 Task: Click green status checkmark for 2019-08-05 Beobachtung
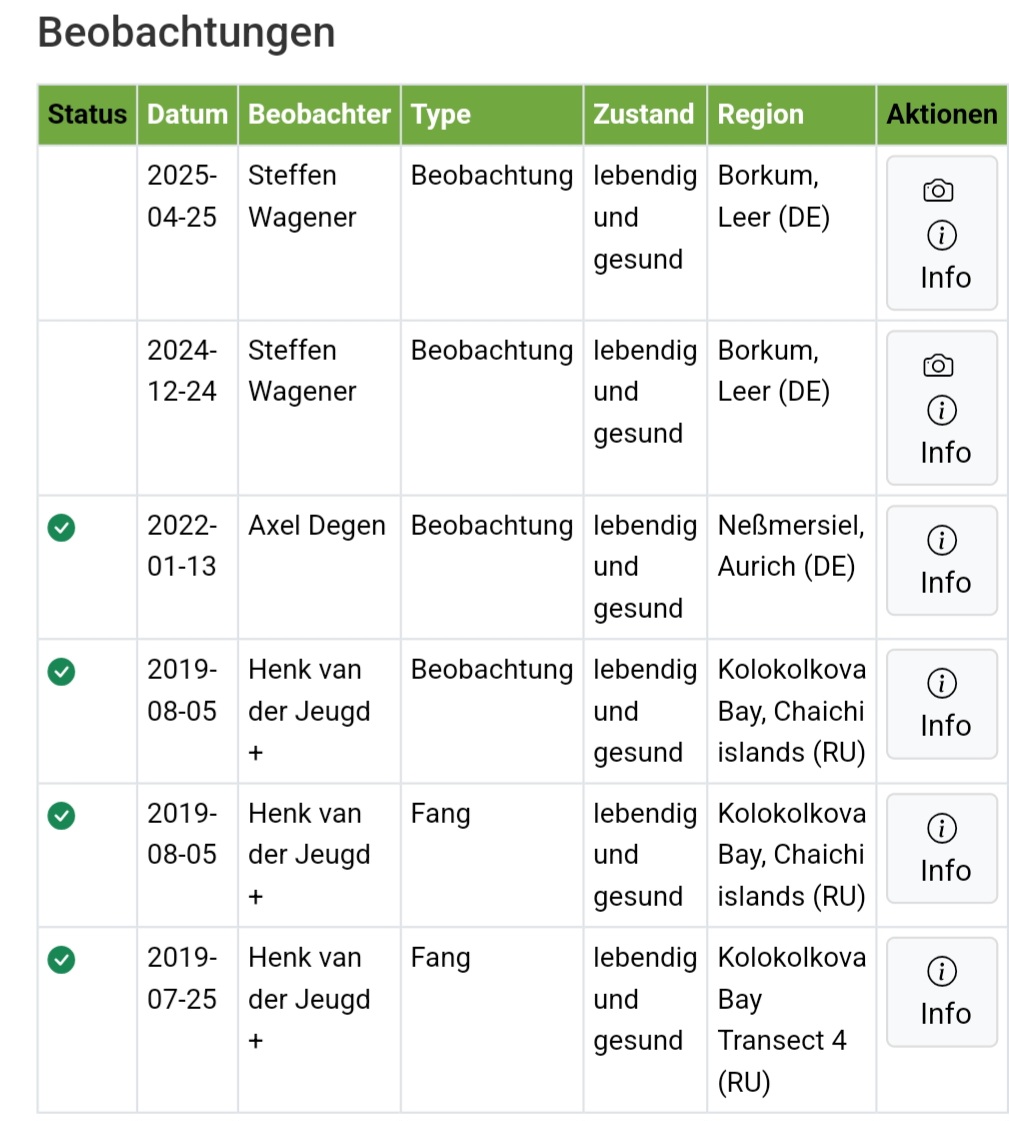(x=62, y=672)
